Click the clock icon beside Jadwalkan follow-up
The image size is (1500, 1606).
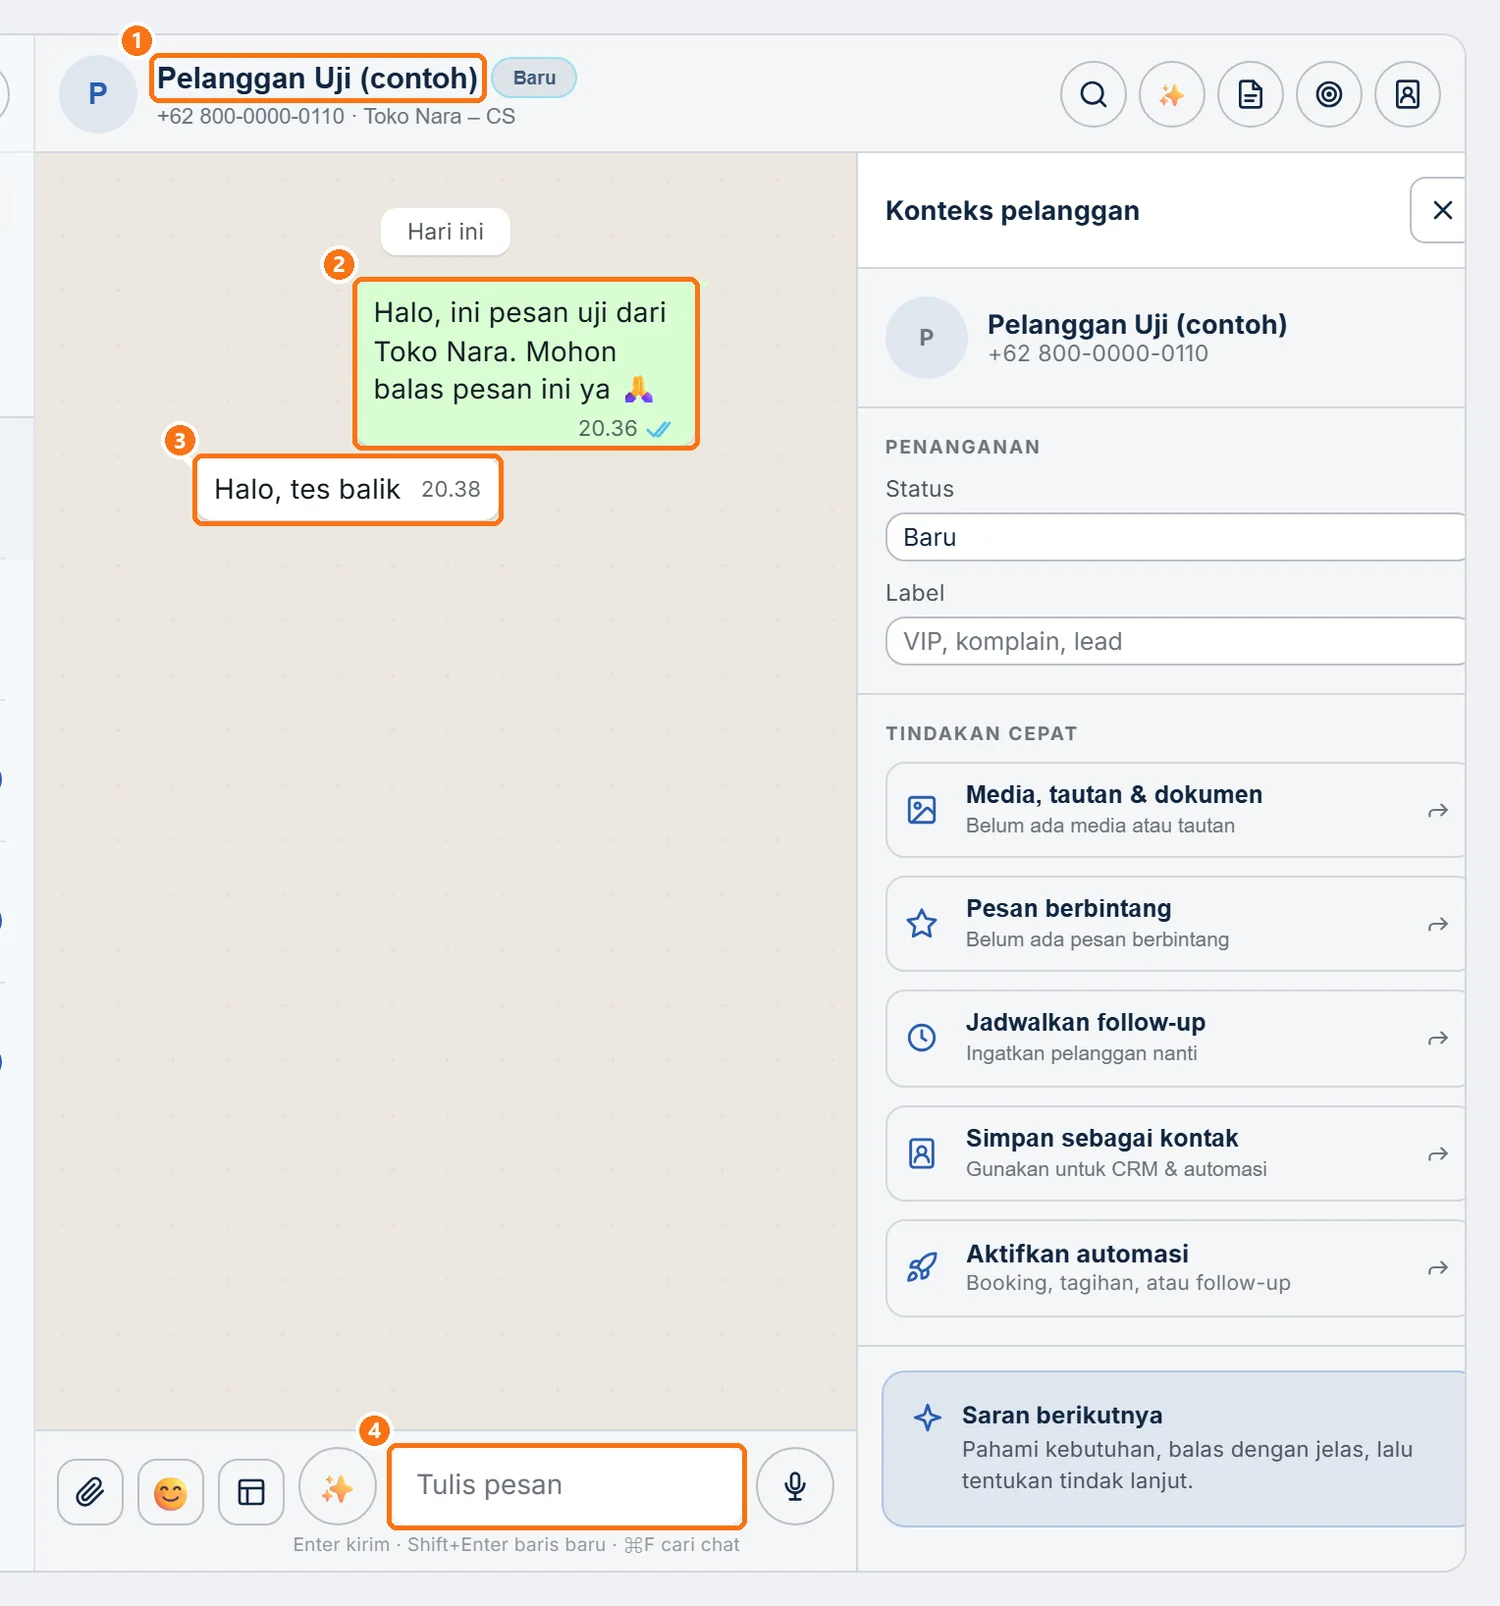coord(922,1038)
